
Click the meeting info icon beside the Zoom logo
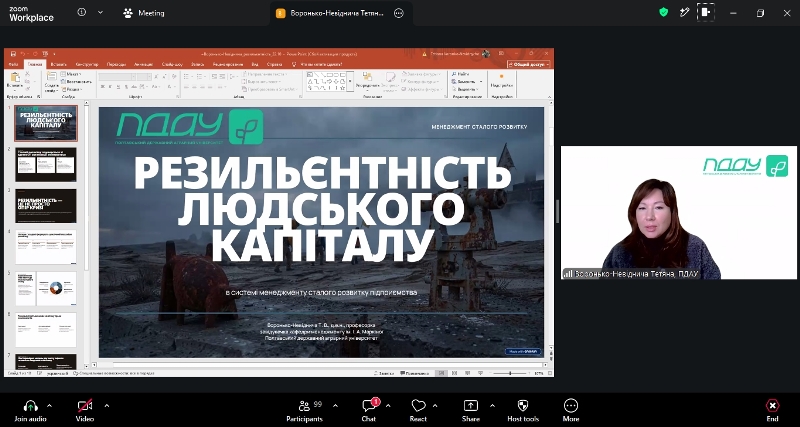pyautogui.click(x=82, y=13)
